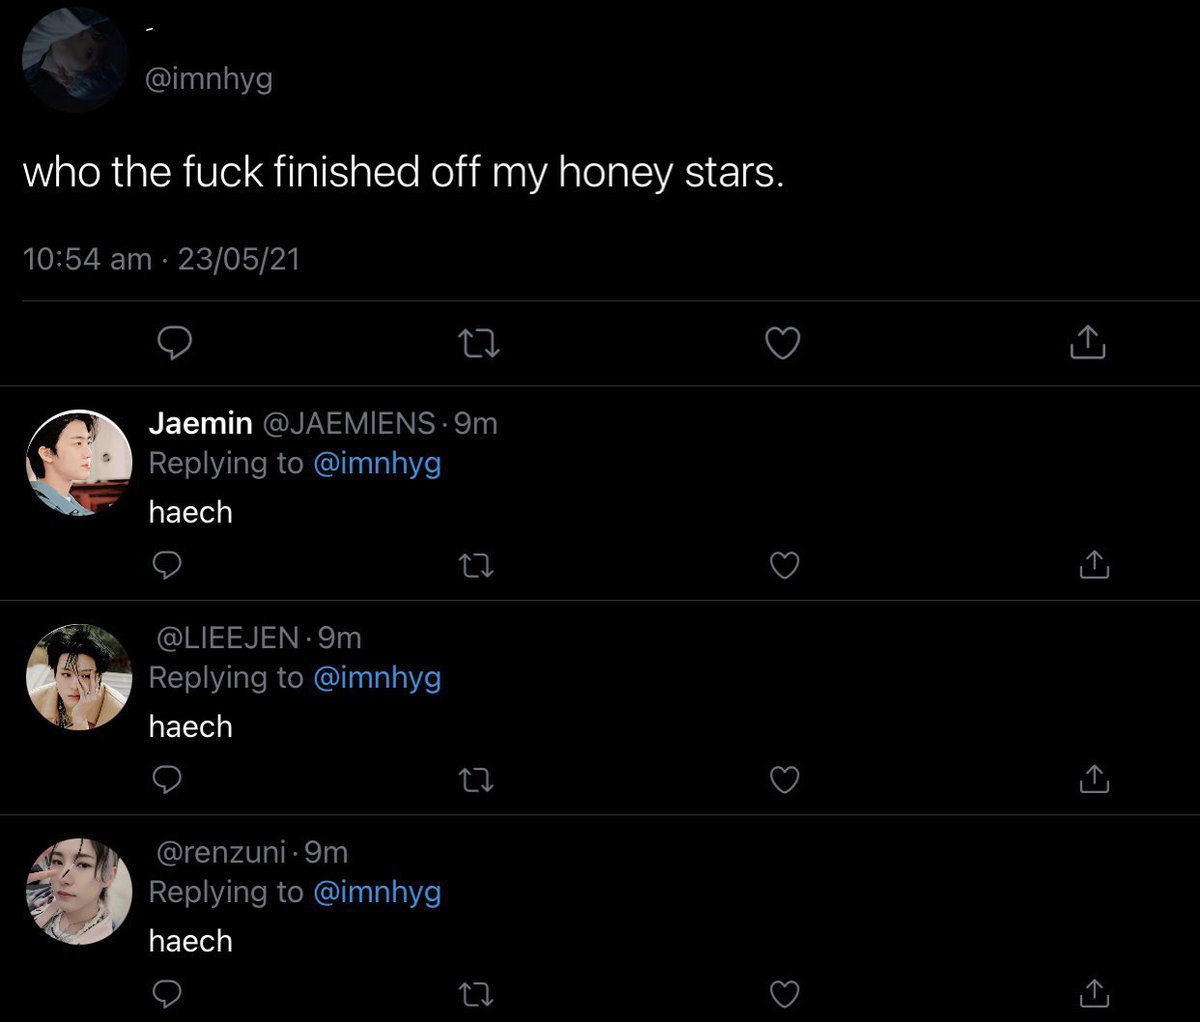Like the @renzuni reply
The width and height of the screenshot is (1200, 1022).
785,994
